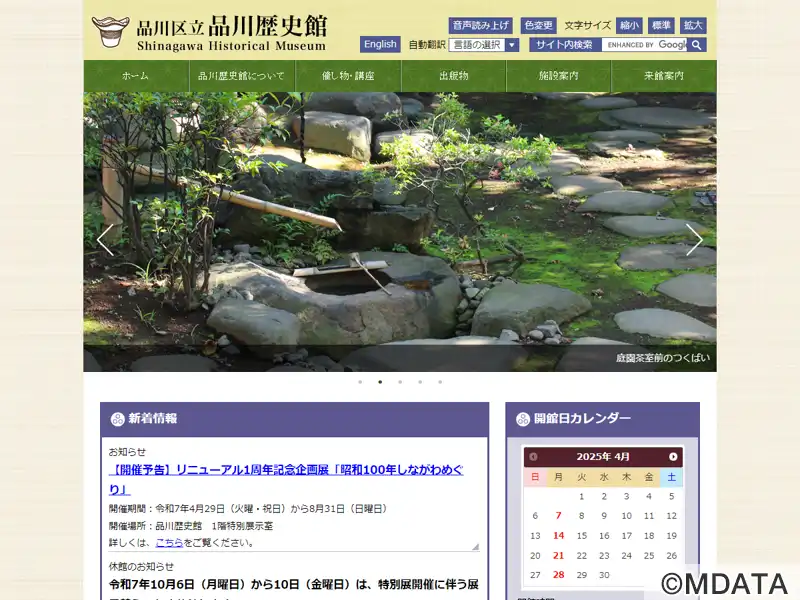
Task: Click the 開館日カレンダー panel header
Action: (603, 419)
